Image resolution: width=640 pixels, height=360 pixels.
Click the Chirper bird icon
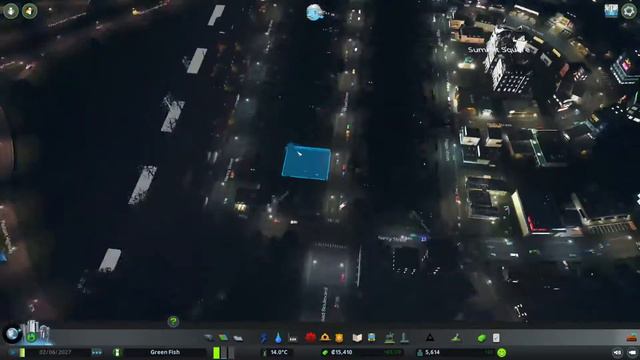pyautogui.click(x=315, y=12)
